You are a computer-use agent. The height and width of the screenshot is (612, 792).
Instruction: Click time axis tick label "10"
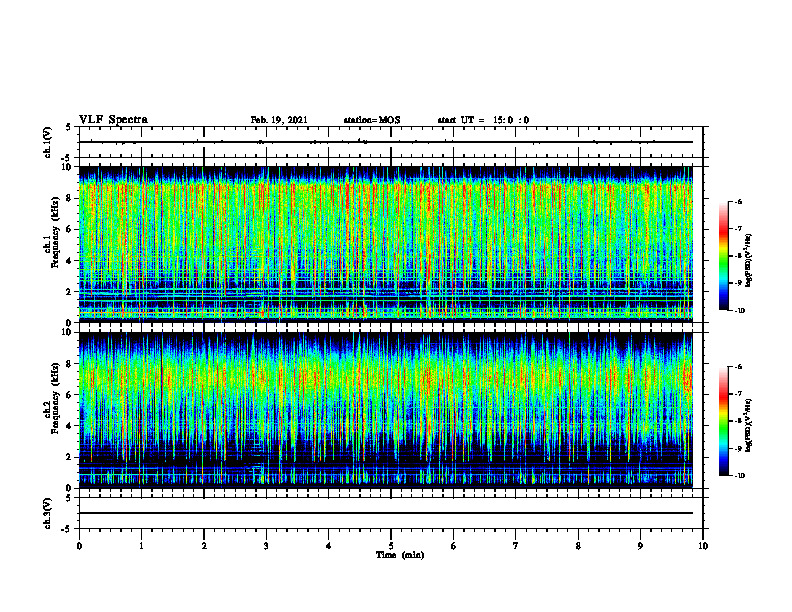[x=703, y=546]
